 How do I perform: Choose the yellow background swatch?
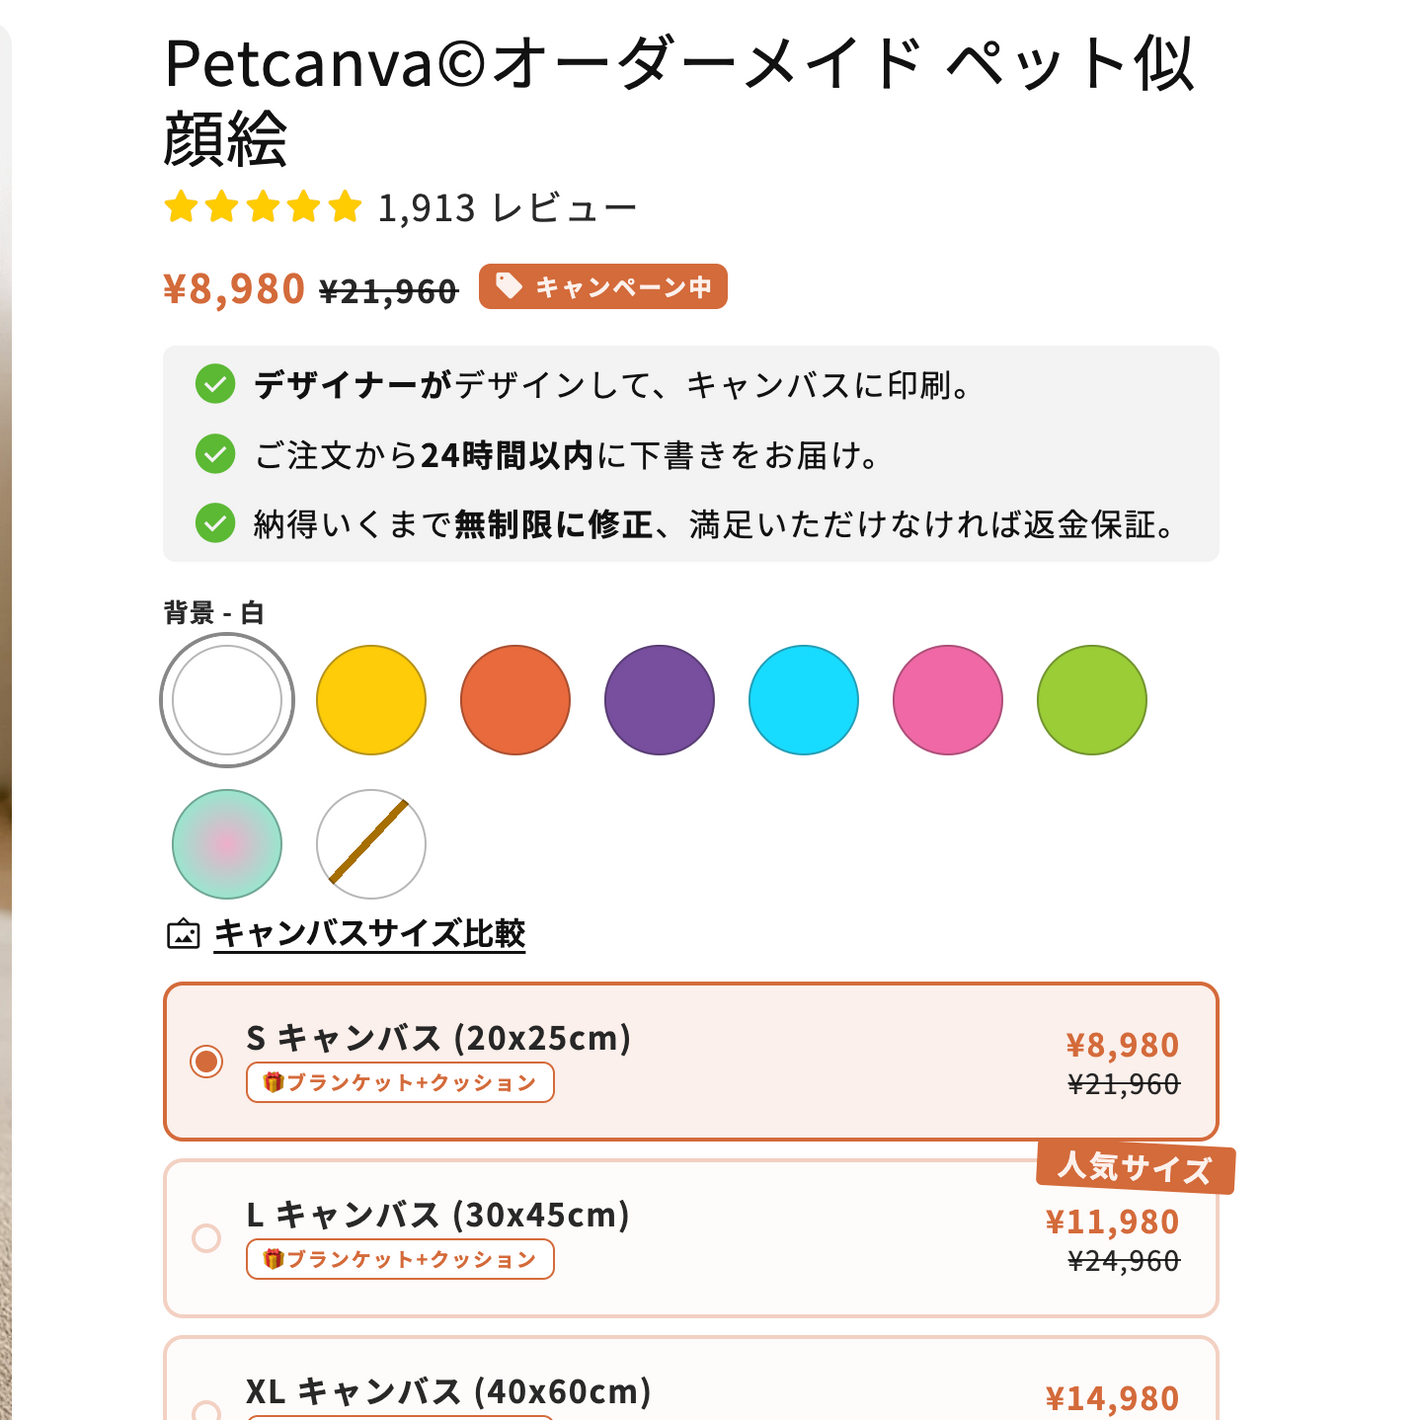coord(371,700)
